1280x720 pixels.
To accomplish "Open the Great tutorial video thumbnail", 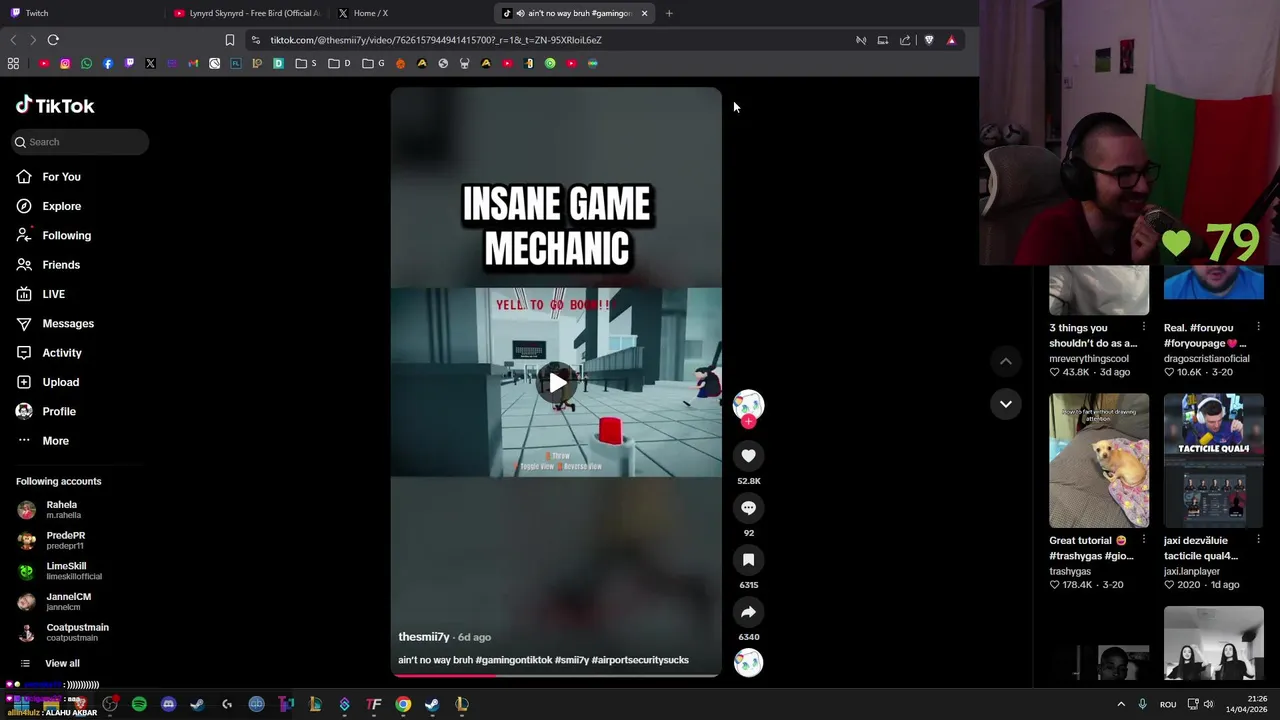I will [1099, 460].
